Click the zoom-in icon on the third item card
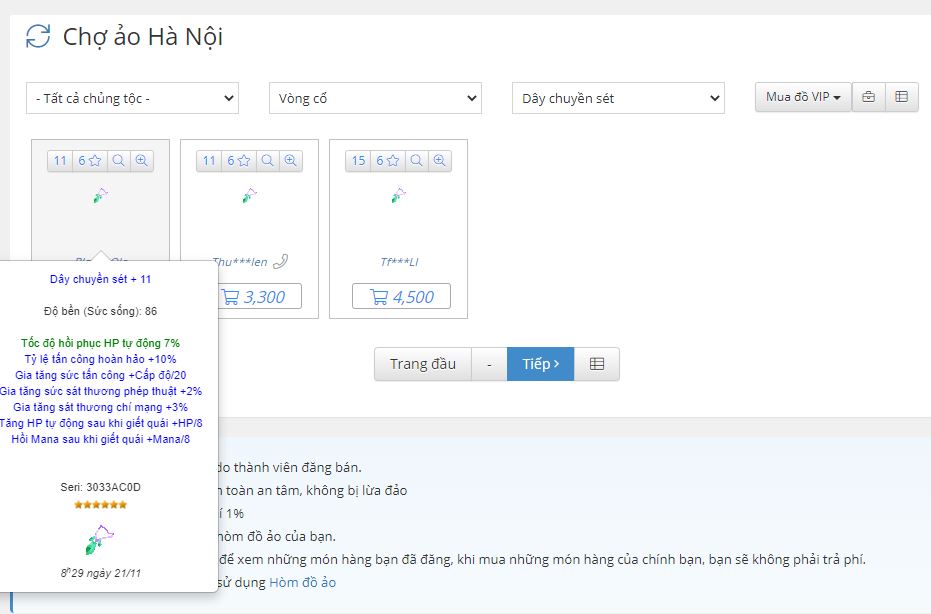Viewport: 931px width, 614px height. tap(440, 161)
